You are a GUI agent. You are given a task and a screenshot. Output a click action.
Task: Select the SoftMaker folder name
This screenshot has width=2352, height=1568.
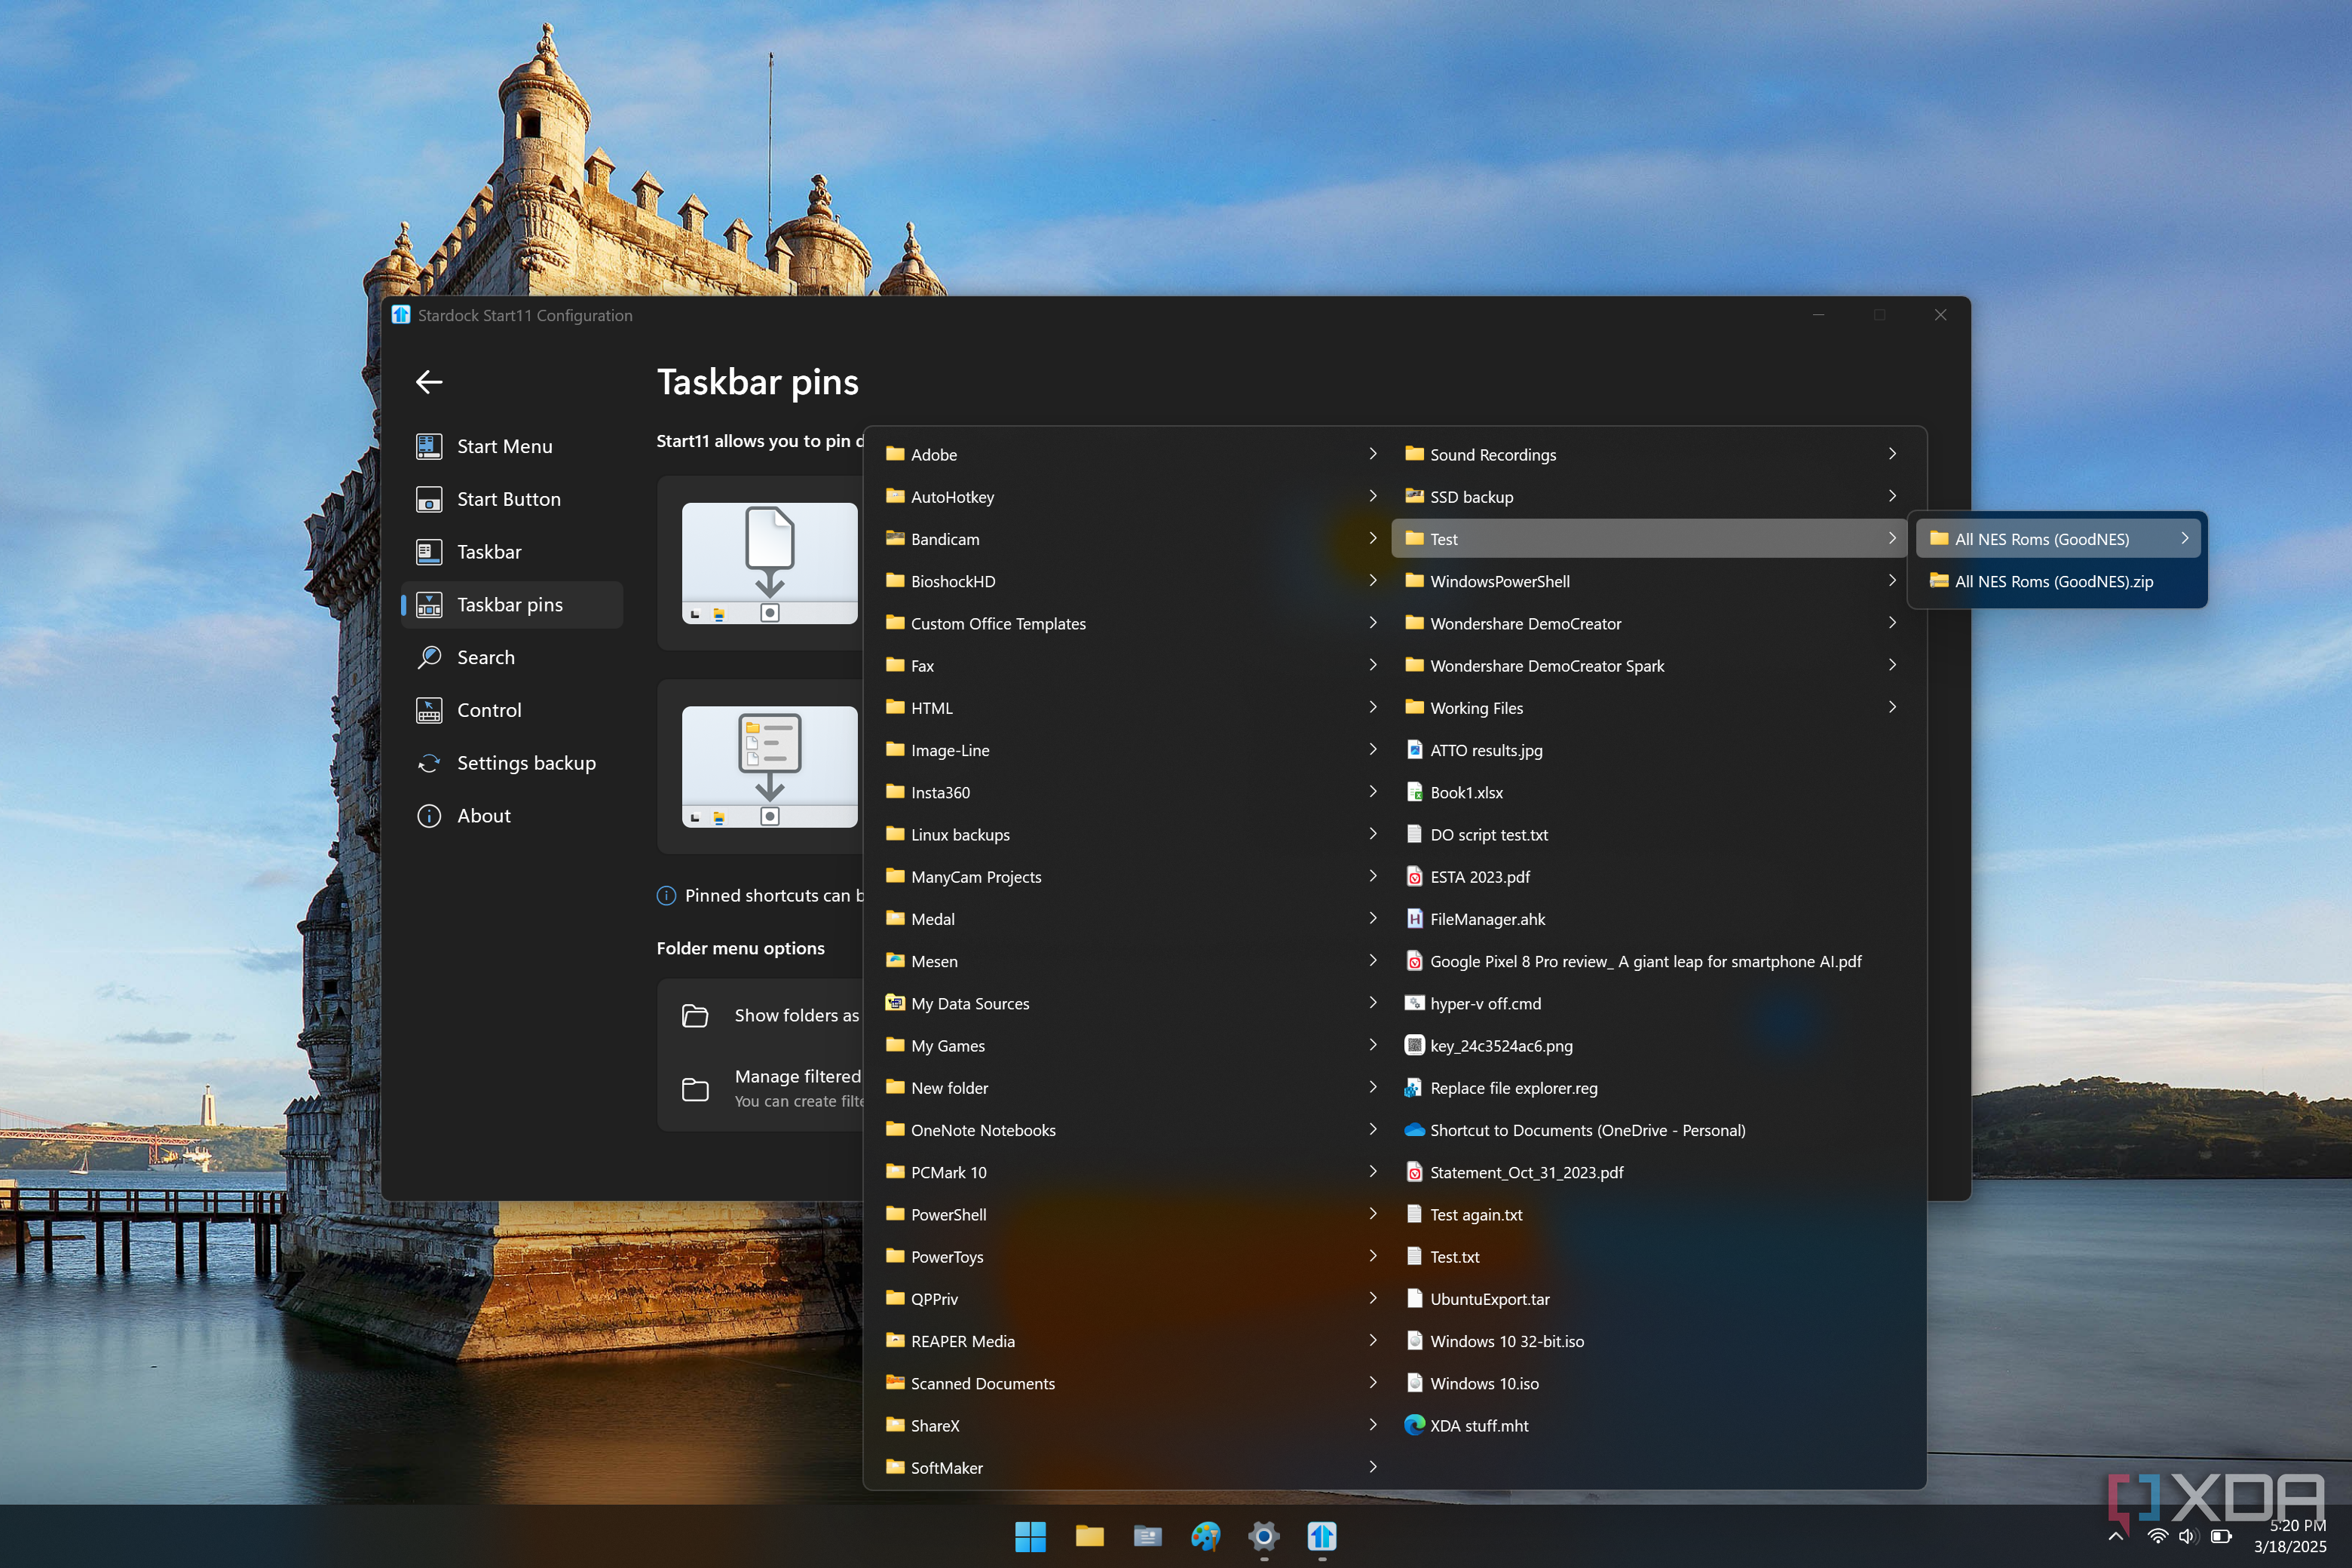coord(946,1468)
